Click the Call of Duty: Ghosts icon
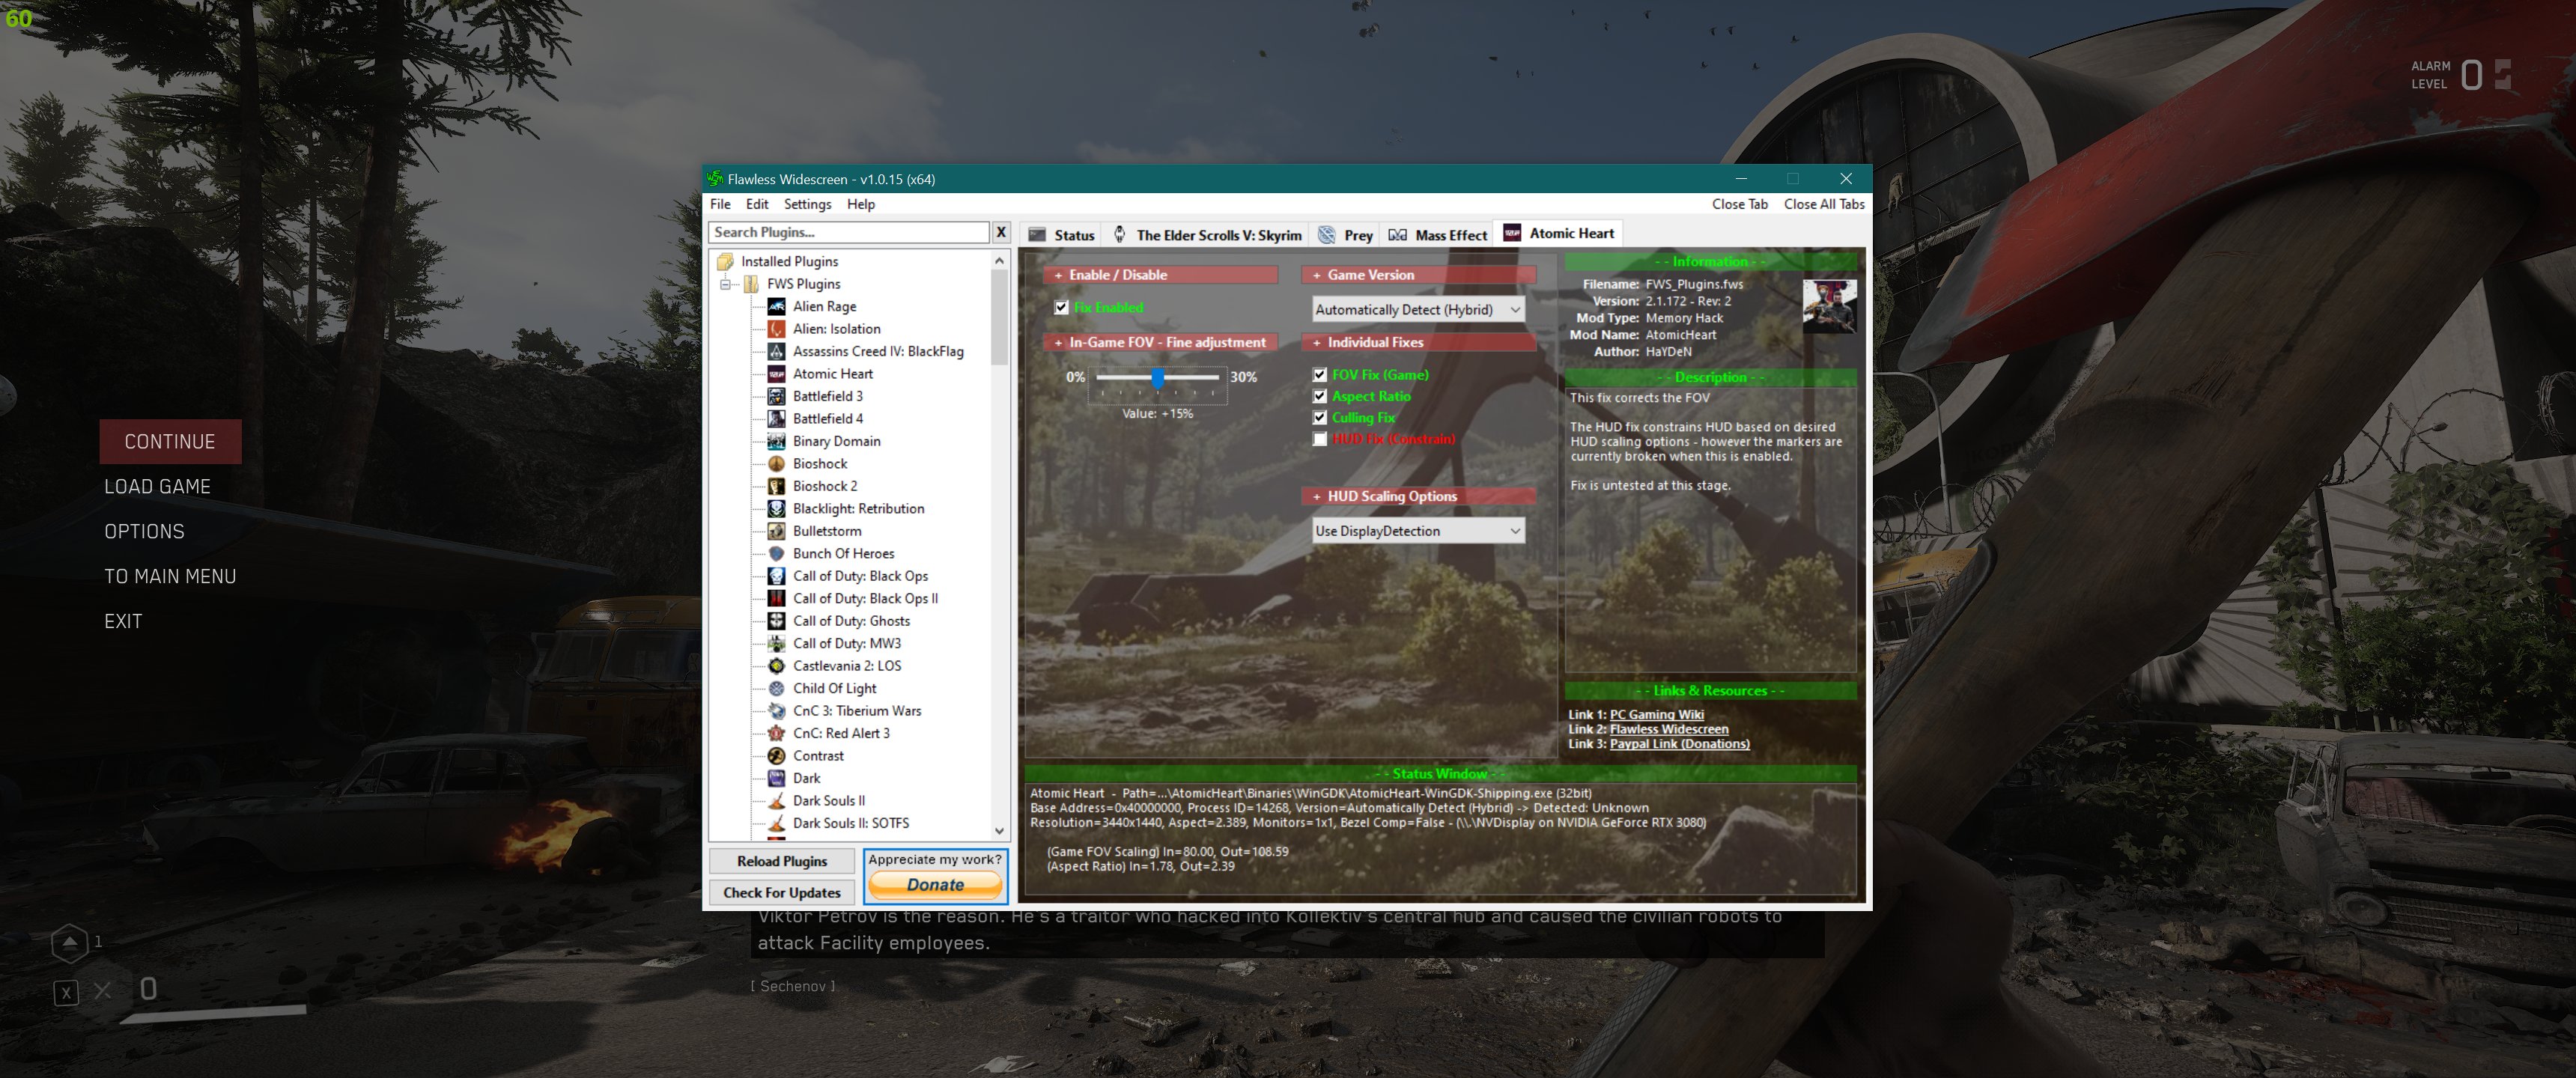 pyautogui.click(x=776, y=621)
